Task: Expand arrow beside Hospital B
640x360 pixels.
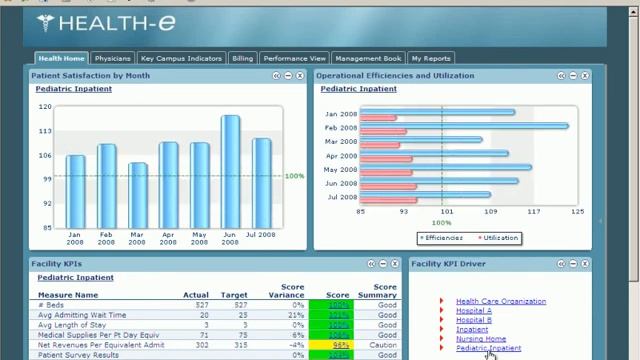Action: point(441,320)
